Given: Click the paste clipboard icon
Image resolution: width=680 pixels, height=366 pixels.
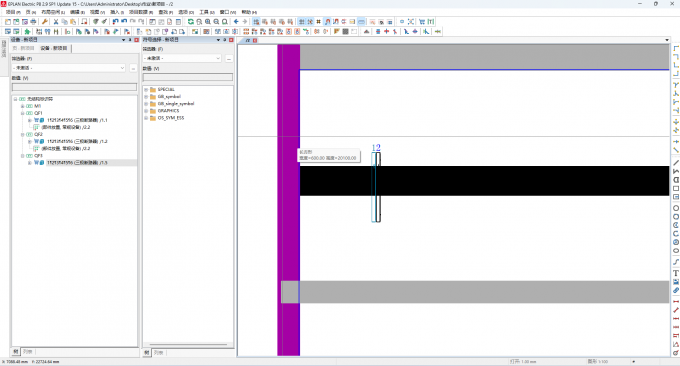Looking at the screenshot, I should pos(73,22).
